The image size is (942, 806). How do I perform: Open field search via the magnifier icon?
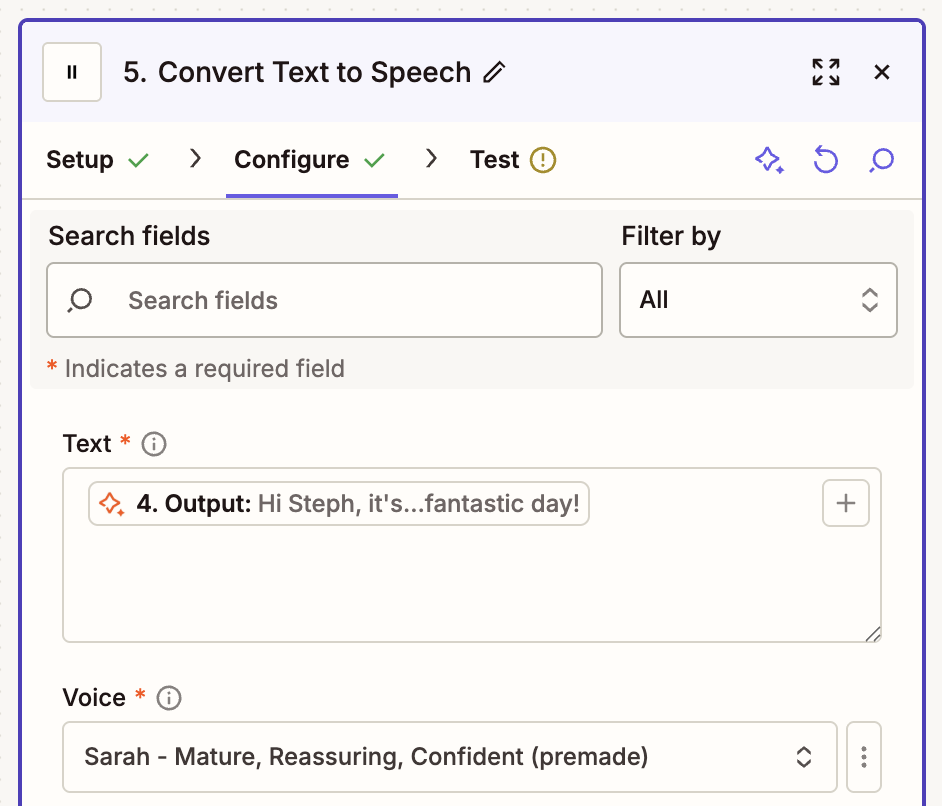point(881,160)
